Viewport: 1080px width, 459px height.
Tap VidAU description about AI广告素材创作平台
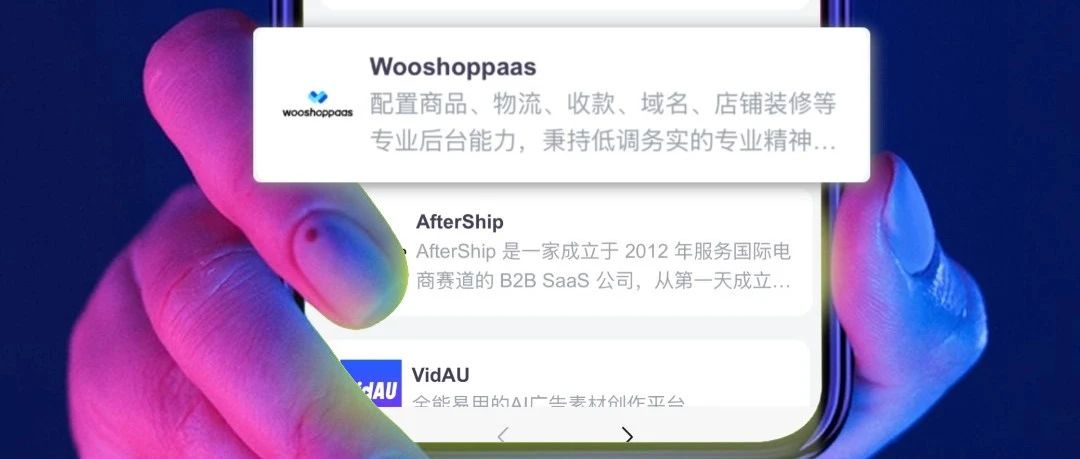[x=548, y=401]
